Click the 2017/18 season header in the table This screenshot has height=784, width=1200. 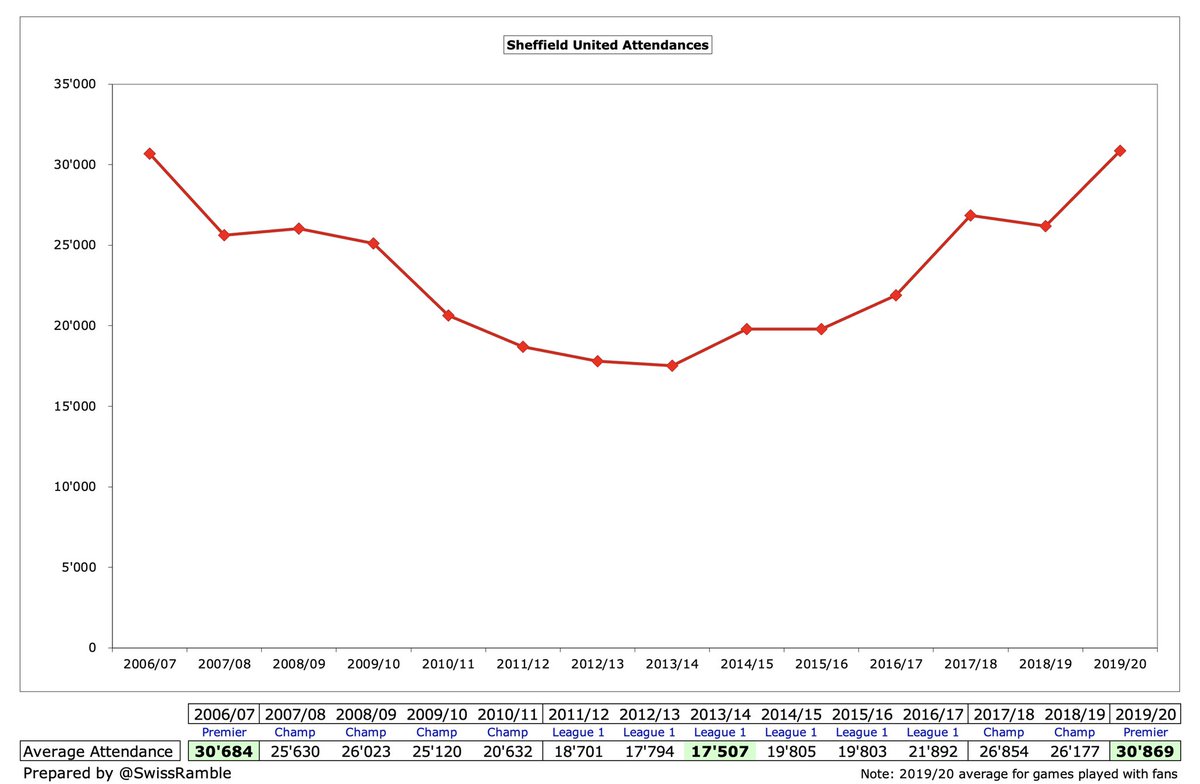coord(1004,714)
